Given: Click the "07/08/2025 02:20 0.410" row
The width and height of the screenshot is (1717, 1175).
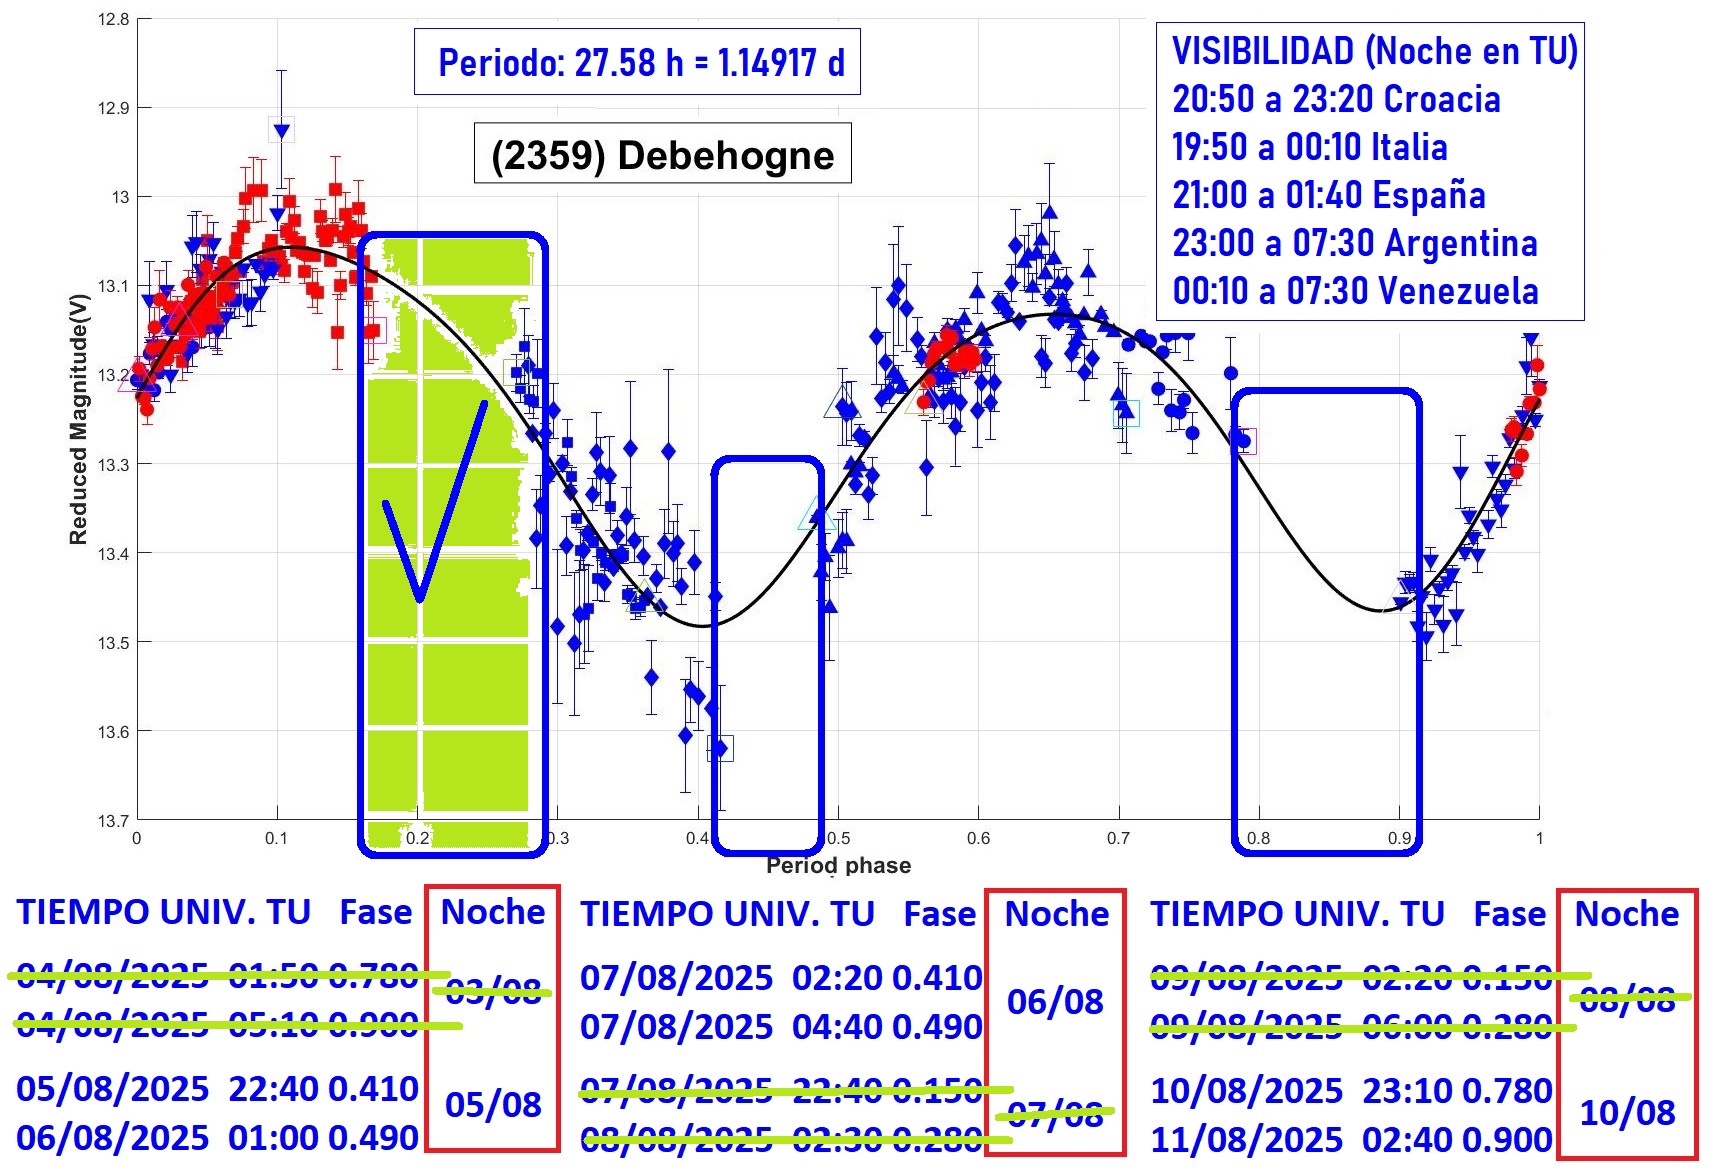Looking at the screenshot, I should [781, 977].
